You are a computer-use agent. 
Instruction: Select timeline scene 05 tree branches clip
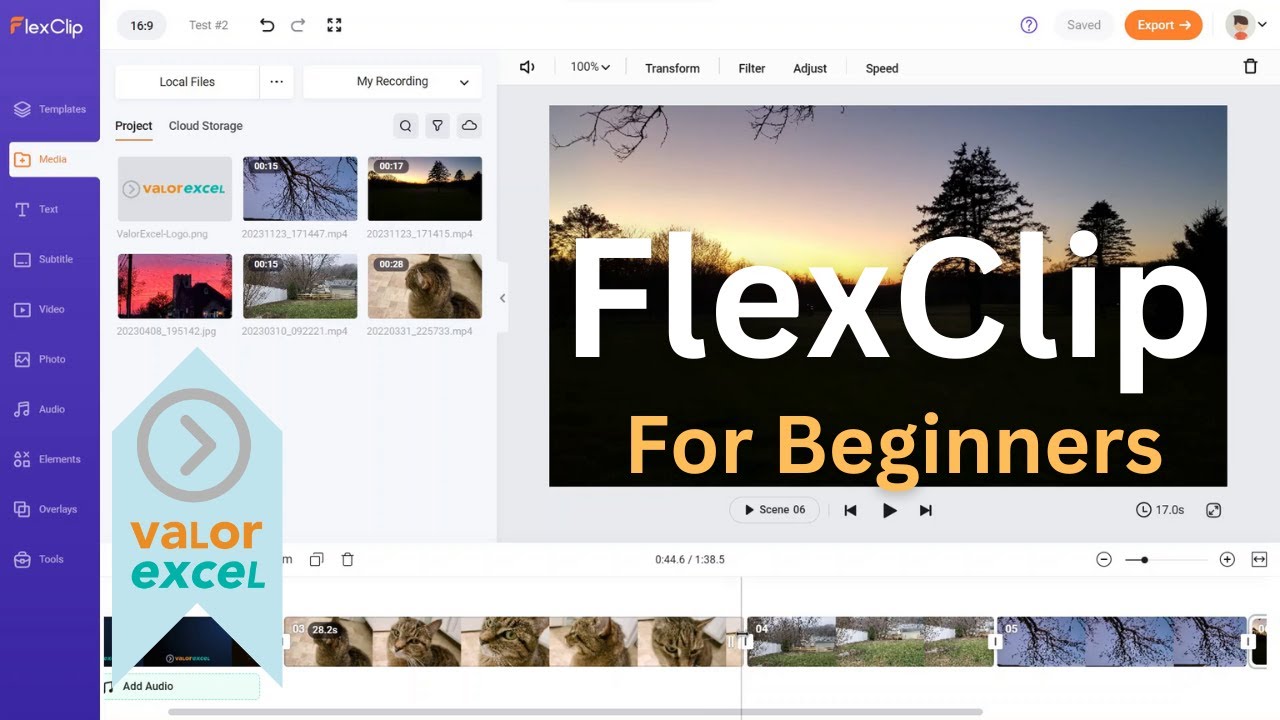1122,642
